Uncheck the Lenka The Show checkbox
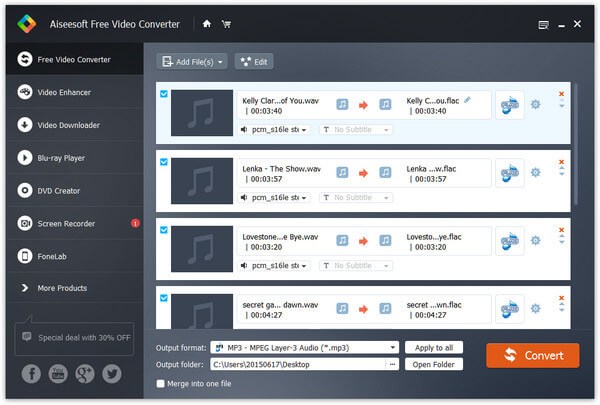Screen dimensions: 600x405 [164, 162]
